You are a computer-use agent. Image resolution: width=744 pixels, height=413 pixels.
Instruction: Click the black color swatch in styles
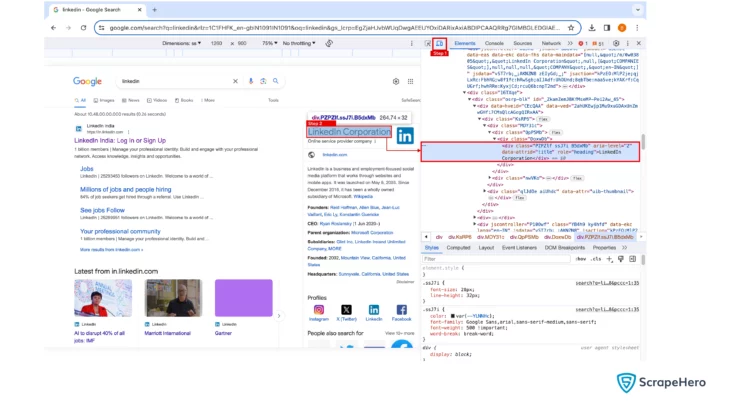click(453, 316)
